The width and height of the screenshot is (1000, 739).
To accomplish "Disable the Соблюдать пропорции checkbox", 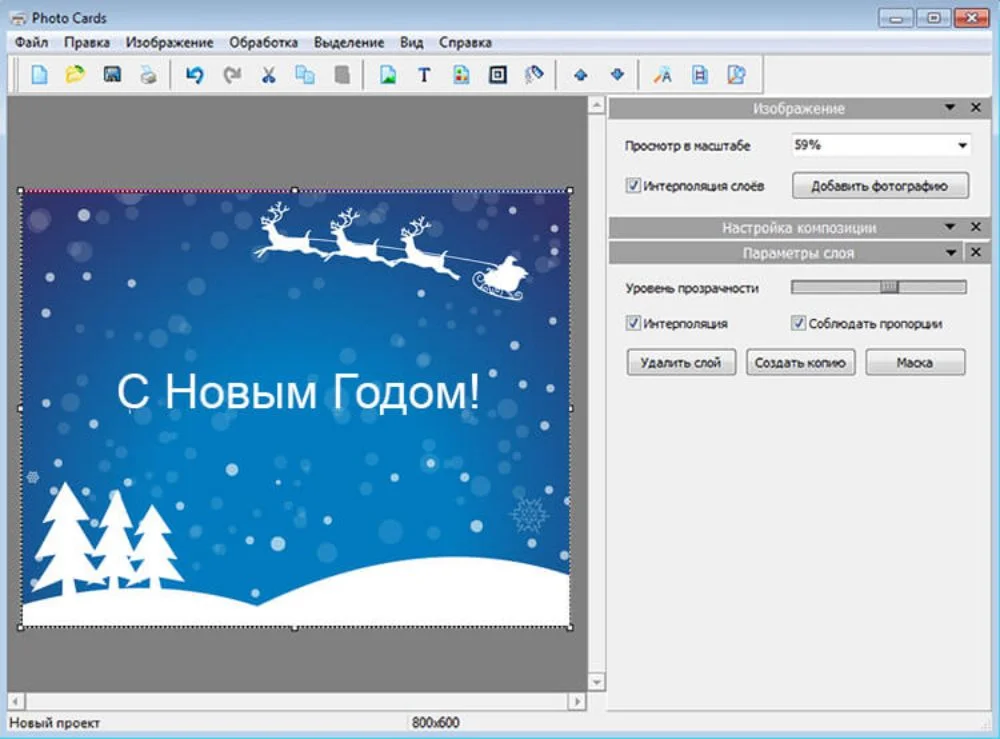I will (798, 324).
